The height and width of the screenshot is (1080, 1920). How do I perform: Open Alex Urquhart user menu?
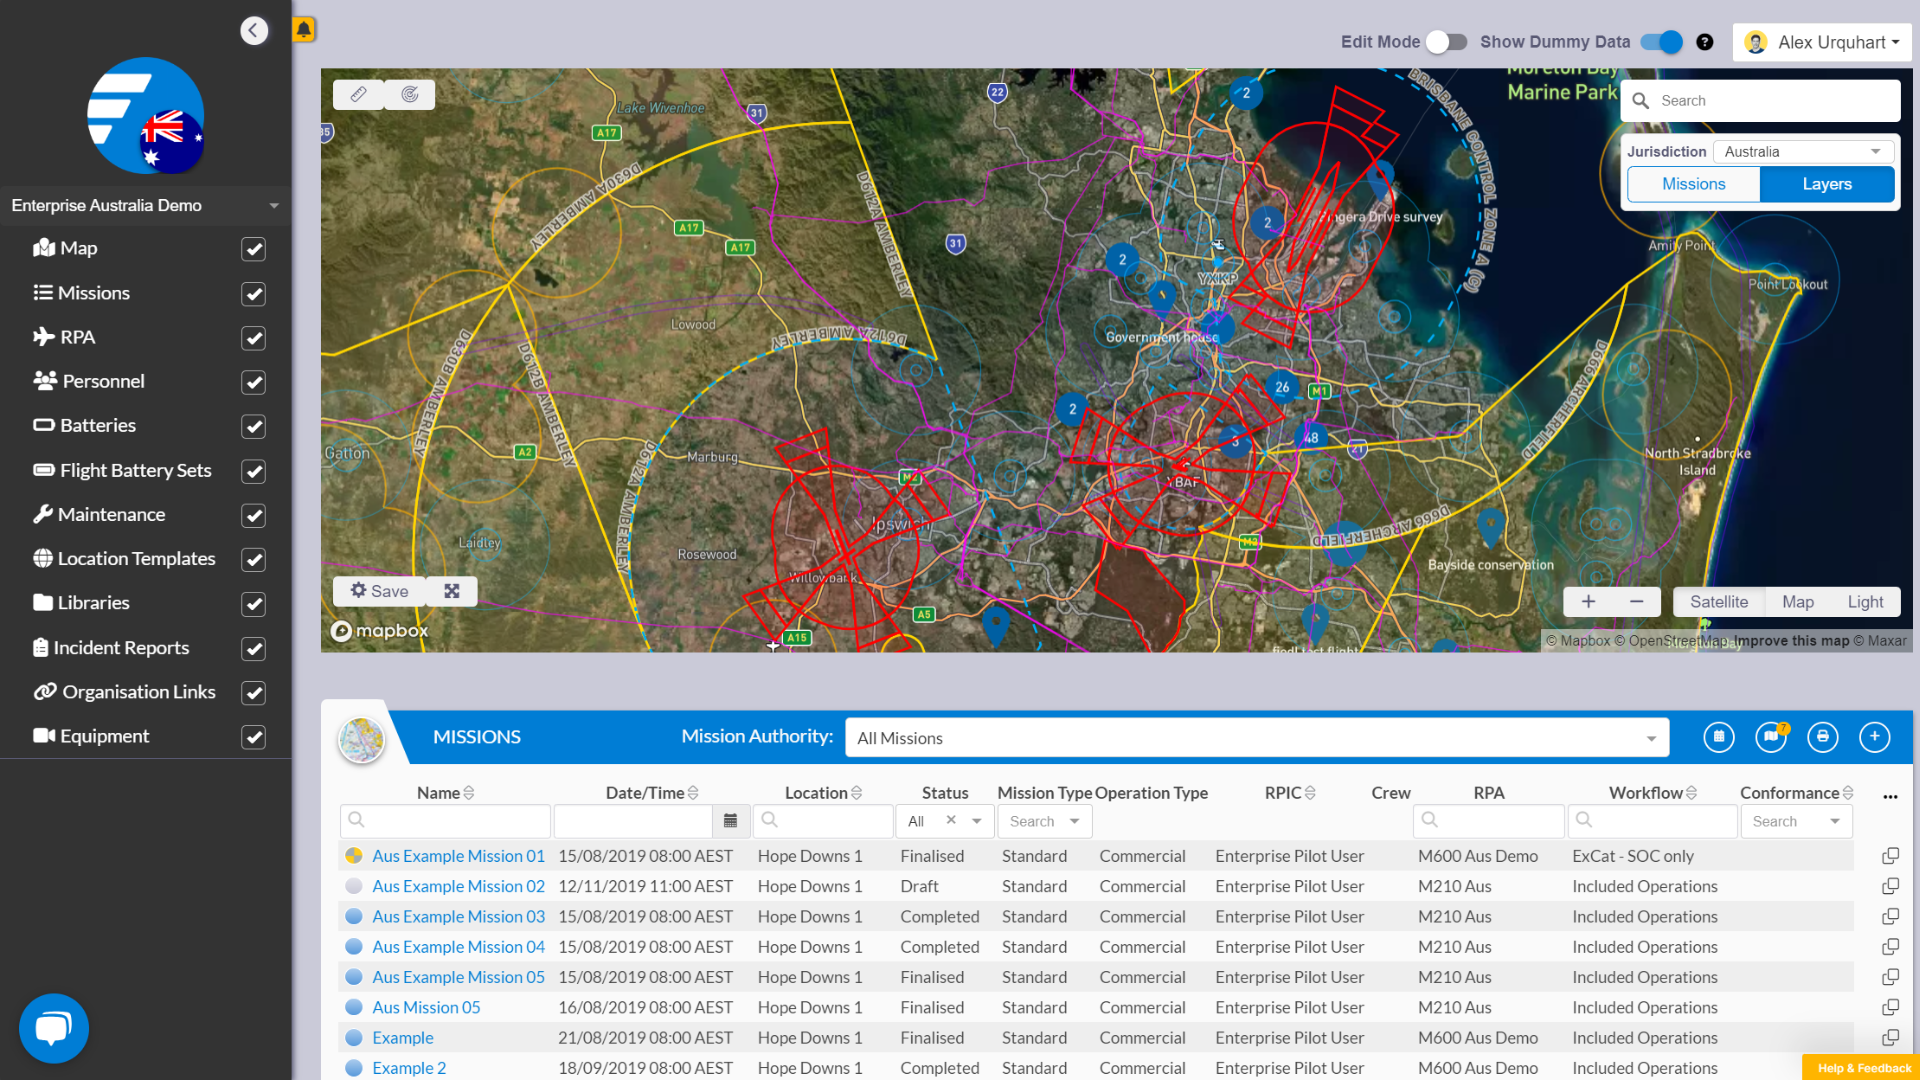[1822, 42]
